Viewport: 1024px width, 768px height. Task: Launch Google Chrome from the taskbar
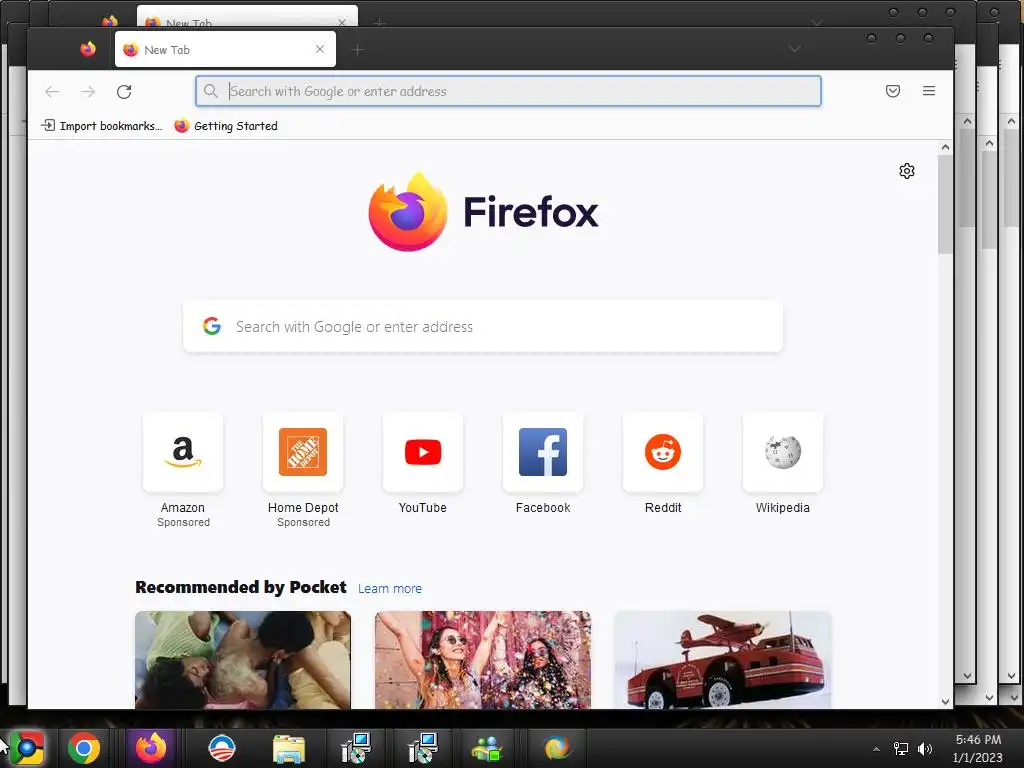84,748
